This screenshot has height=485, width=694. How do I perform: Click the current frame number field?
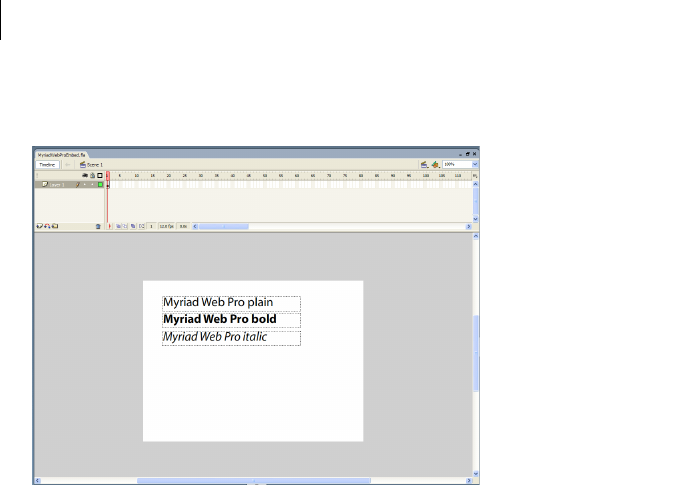[151, 226]
